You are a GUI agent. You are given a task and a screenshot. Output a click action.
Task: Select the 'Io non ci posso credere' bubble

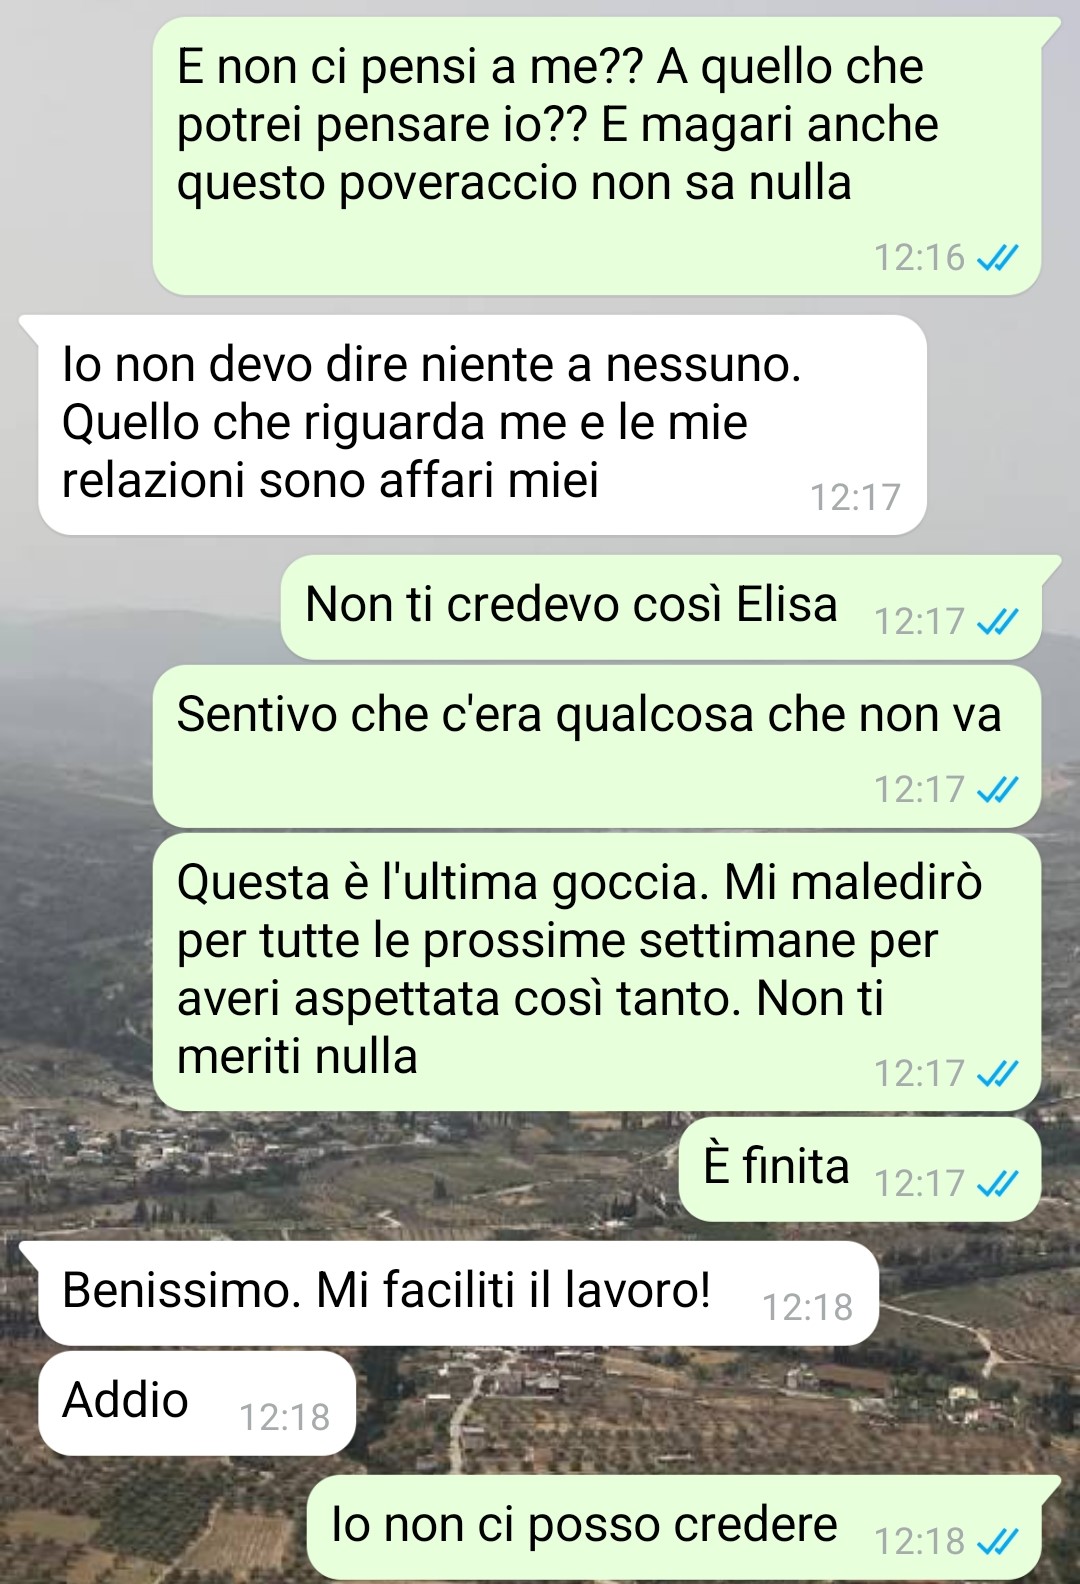[x=674, y=1527]
